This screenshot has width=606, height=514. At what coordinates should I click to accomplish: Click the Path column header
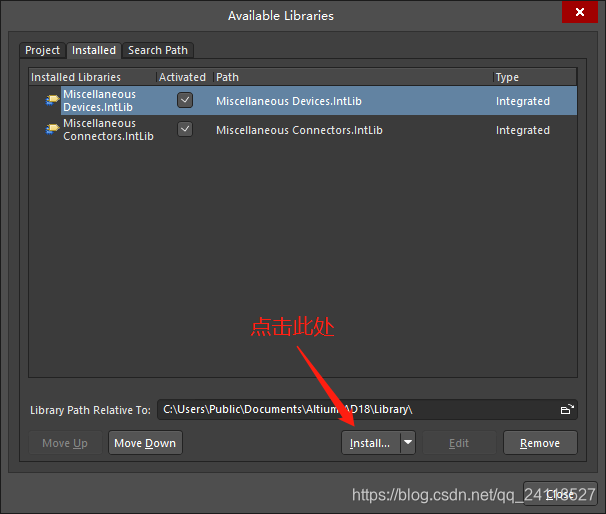point(353,77)
